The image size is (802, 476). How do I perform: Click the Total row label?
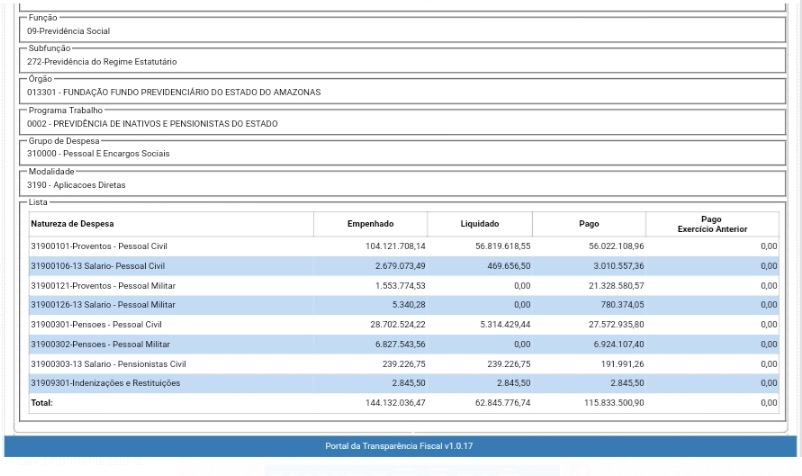44,402
